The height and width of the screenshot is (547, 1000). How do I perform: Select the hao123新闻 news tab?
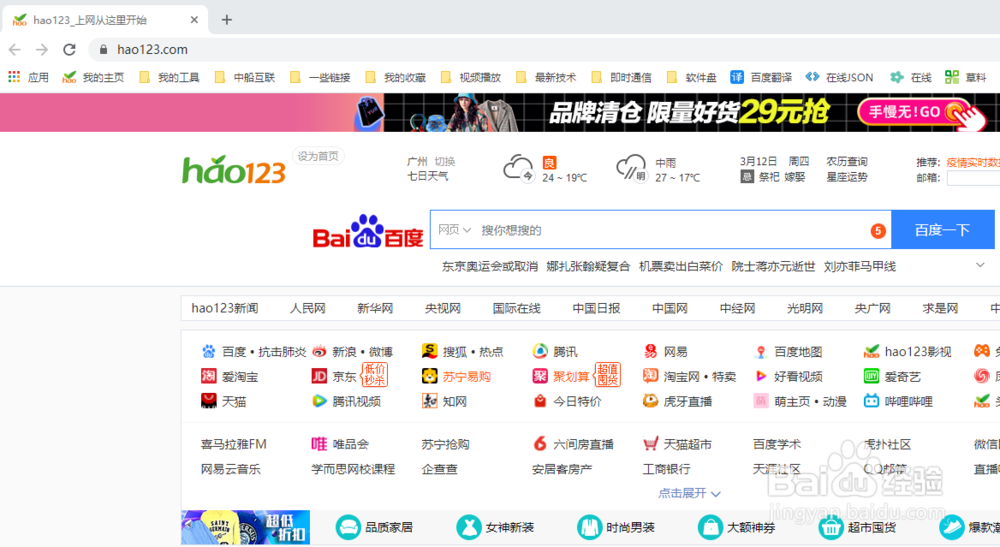224,308
